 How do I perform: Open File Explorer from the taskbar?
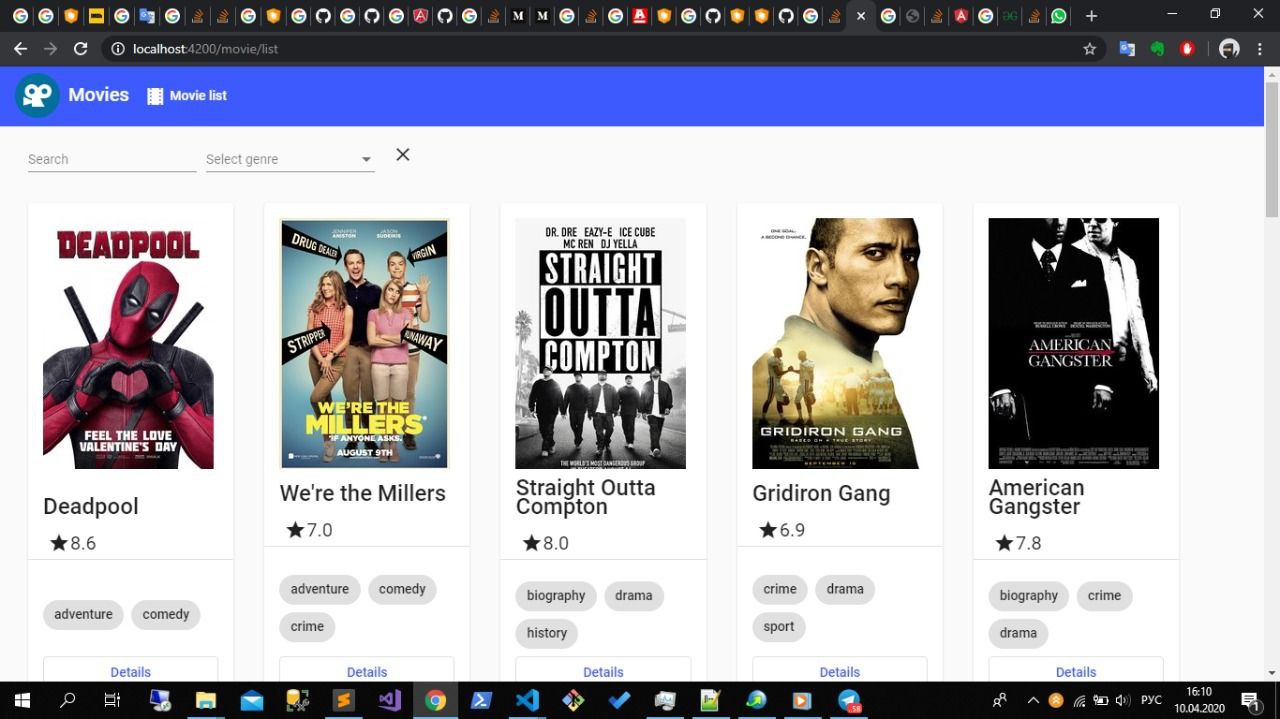(206, 700)
